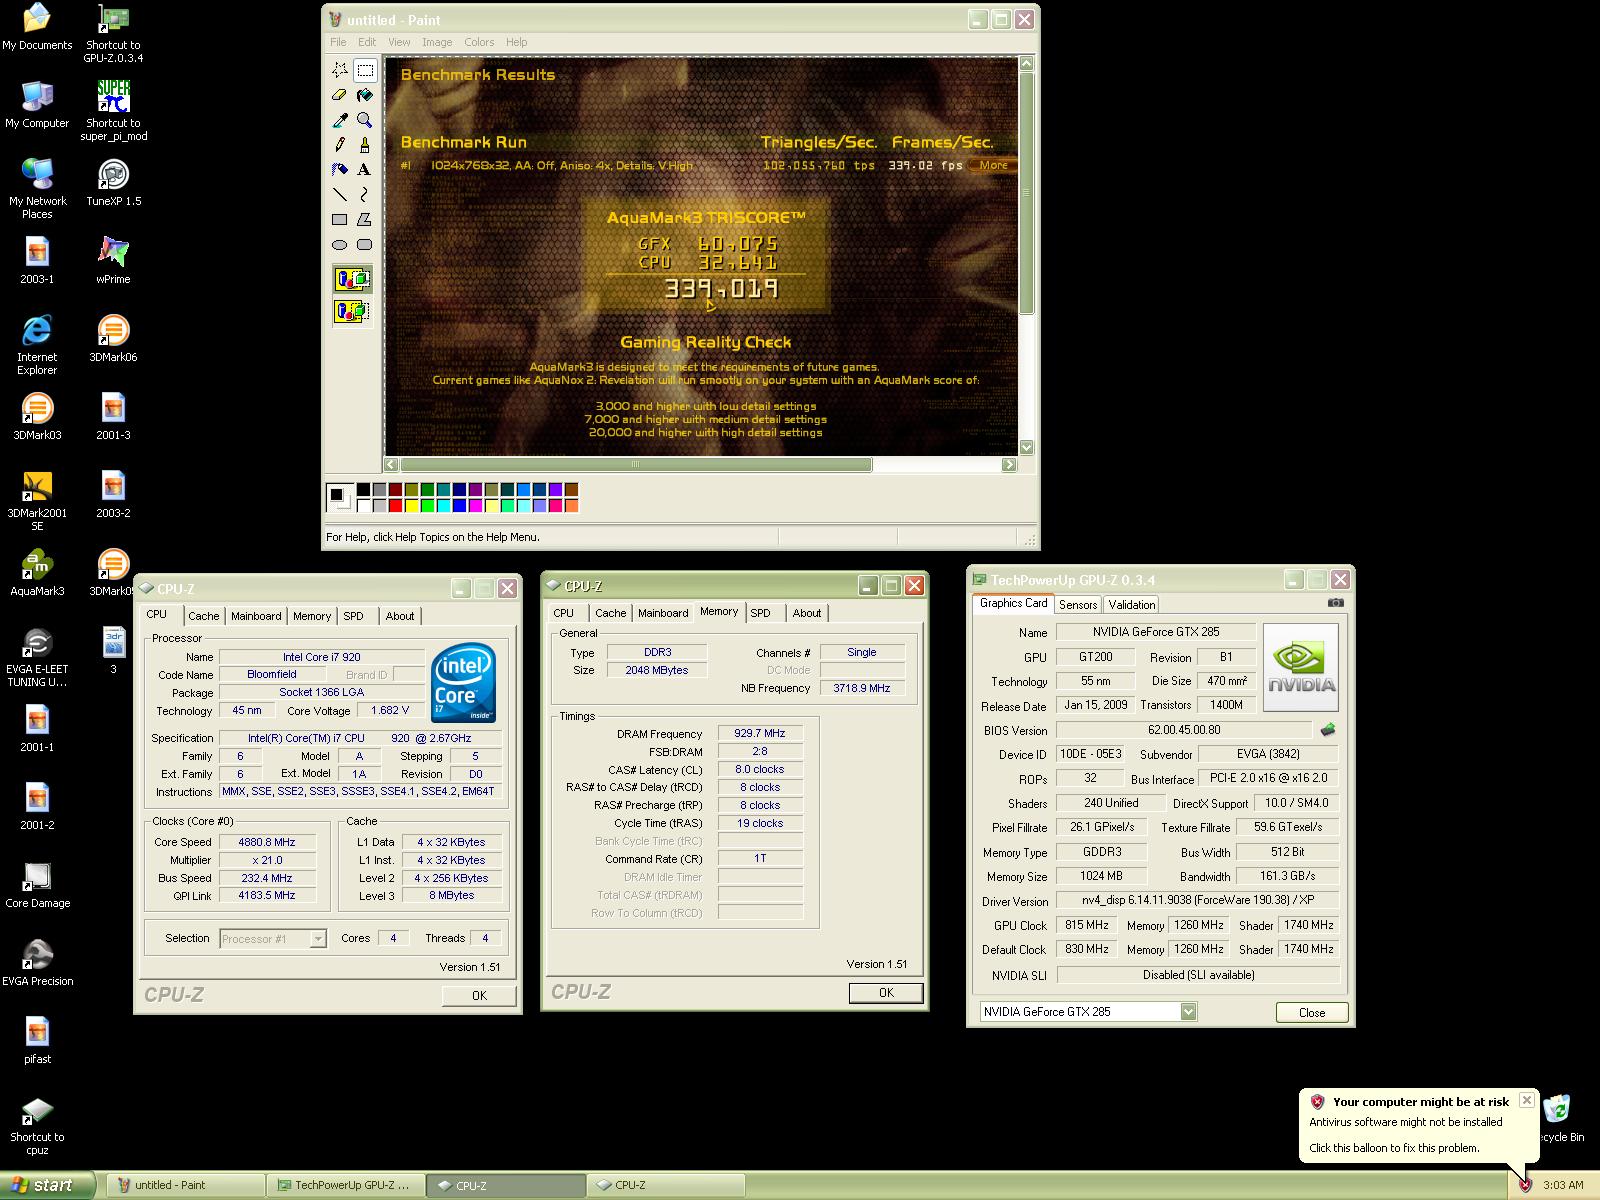Image resolution: width=1600 pixels, height=1200 pixels.
Task: Select the Core Damage desktop icon
Action: coord(37,885)
